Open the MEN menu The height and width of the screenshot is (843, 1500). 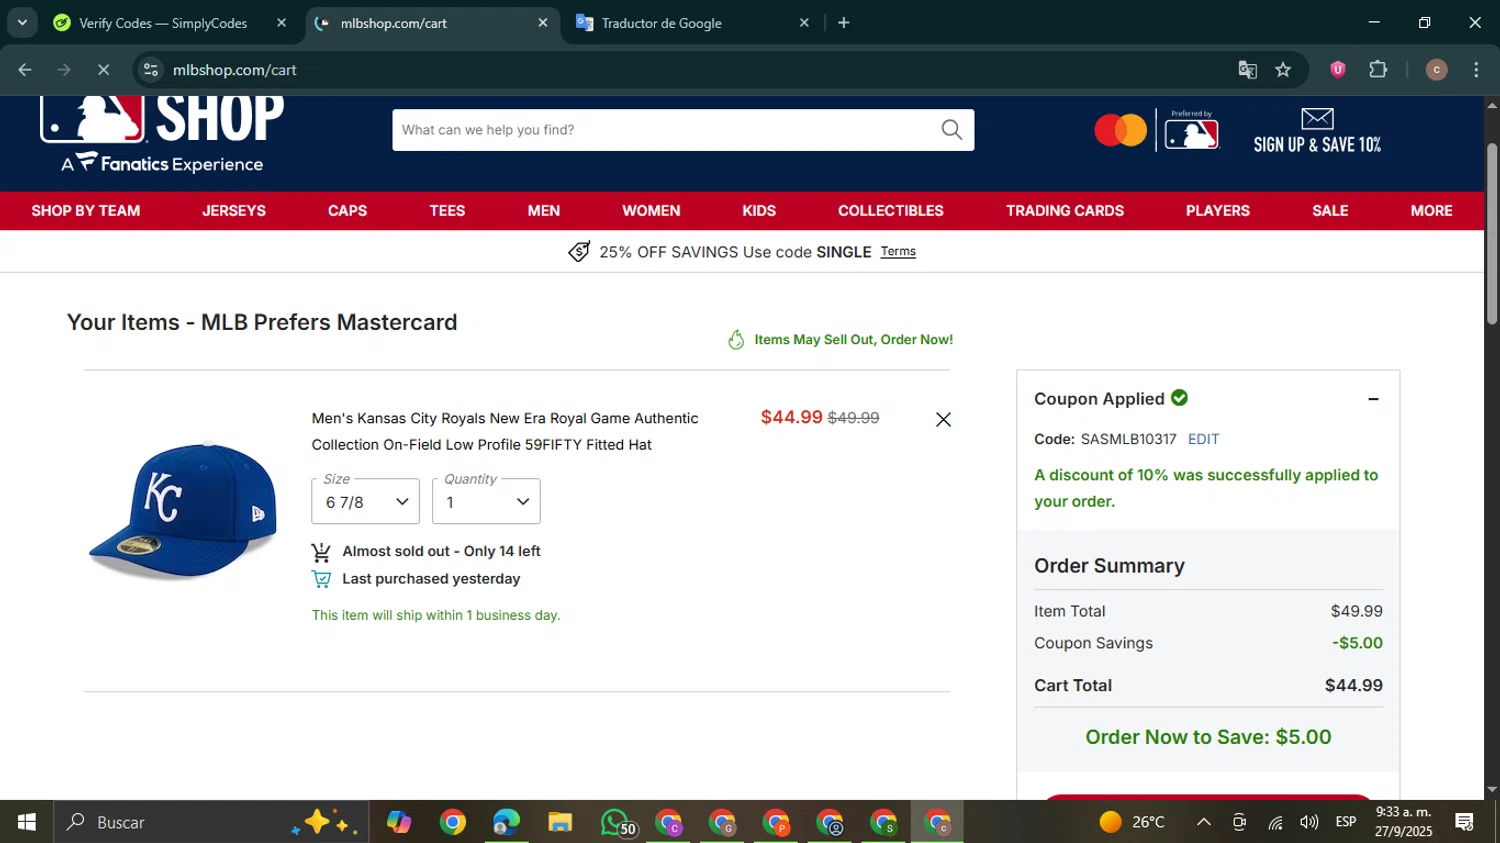544,211
